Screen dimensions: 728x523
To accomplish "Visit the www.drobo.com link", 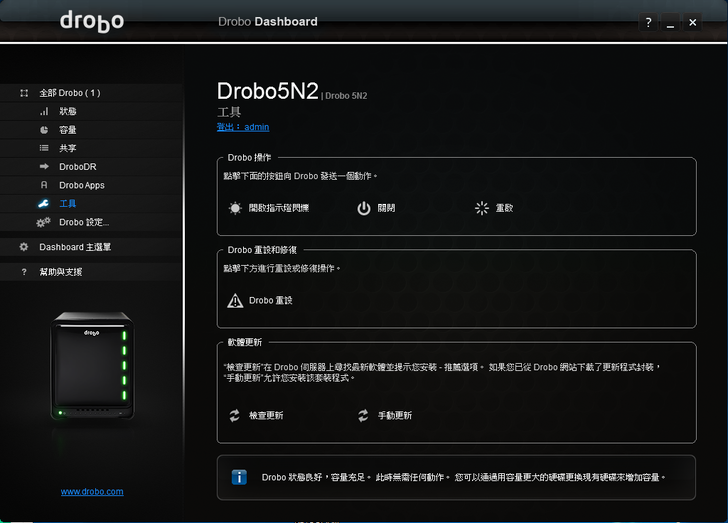I will [92, 491].
